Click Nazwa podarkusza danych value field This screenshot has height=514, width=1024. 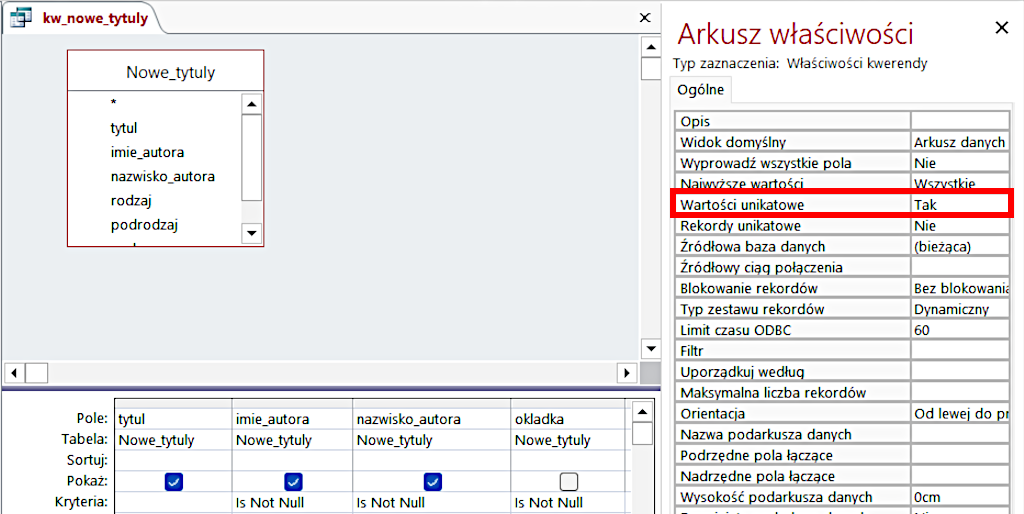point(961,435)
